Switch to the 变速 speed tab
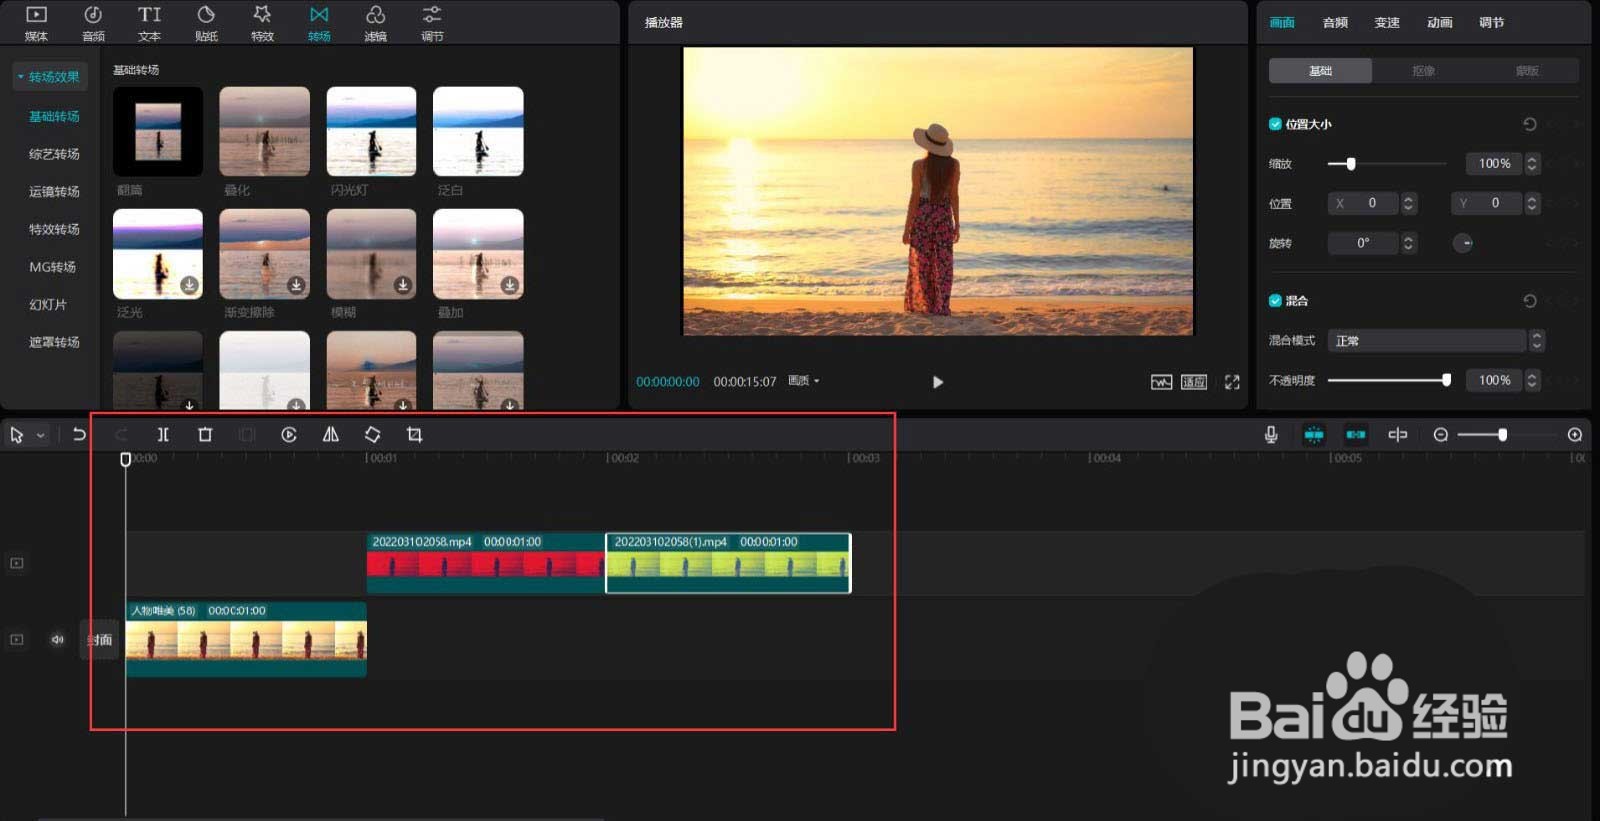 coord(1387,22)
